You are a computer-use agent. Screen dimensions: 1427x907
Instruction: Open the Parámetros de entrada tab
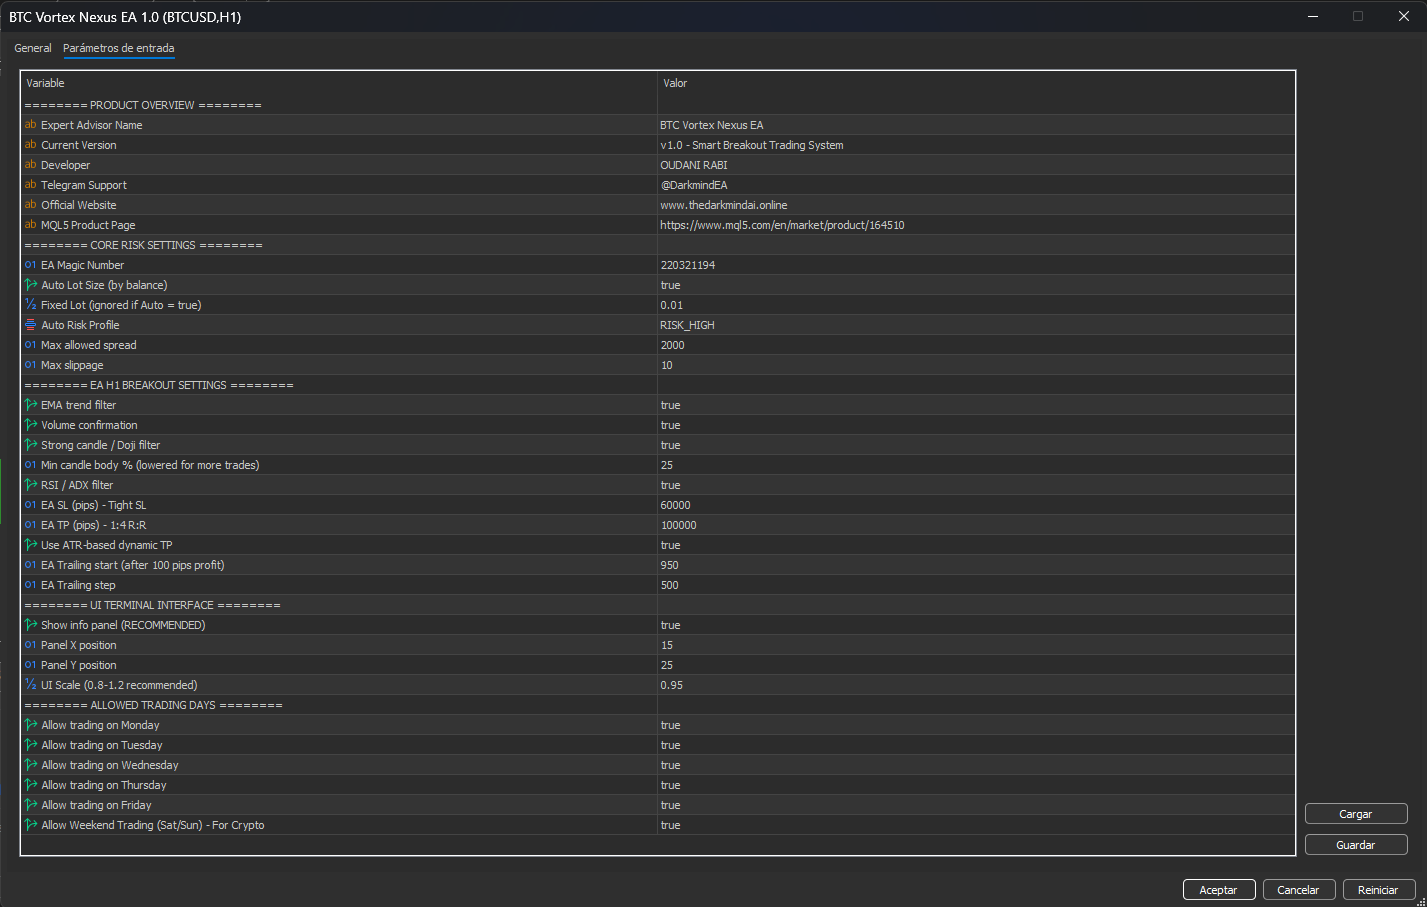pos(119,48)
